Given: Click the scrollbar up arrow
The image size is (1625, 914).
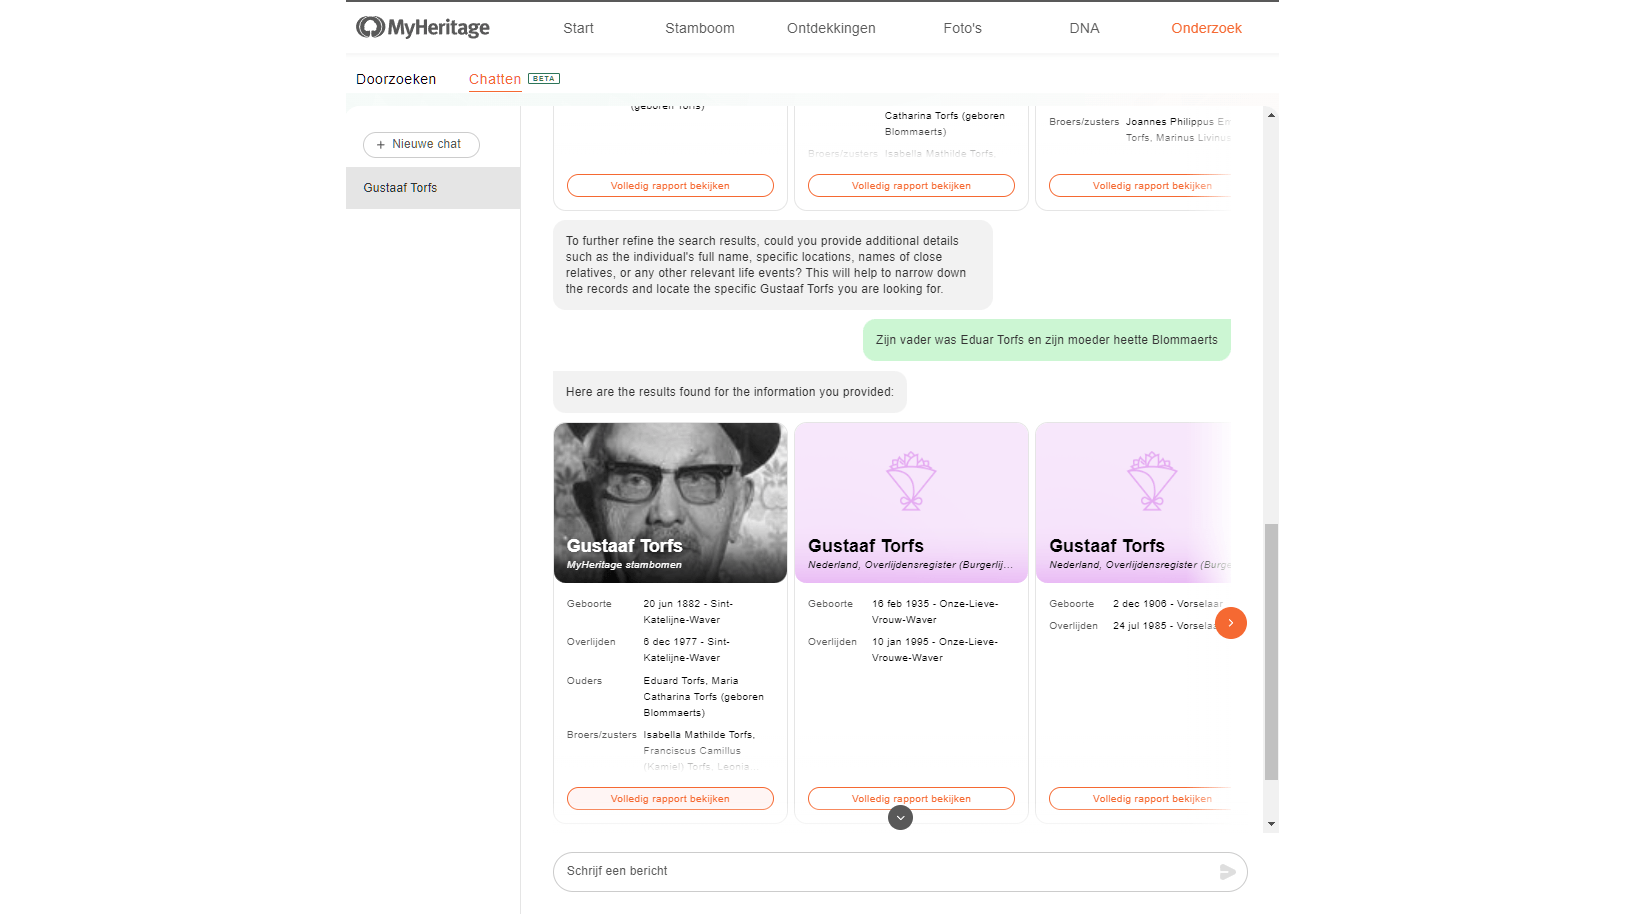Looking at the screenshot, I should click(x=1271, y=115).
